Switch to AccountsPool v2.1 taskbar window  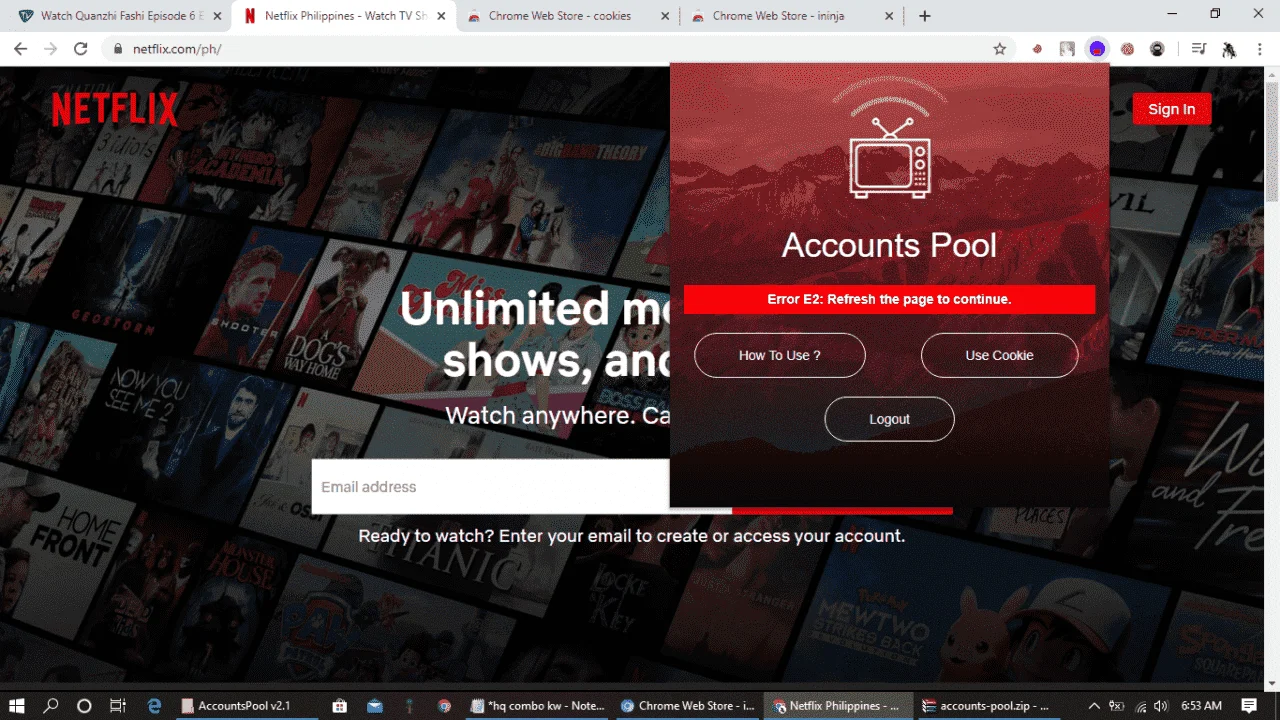tap(248, 706)
